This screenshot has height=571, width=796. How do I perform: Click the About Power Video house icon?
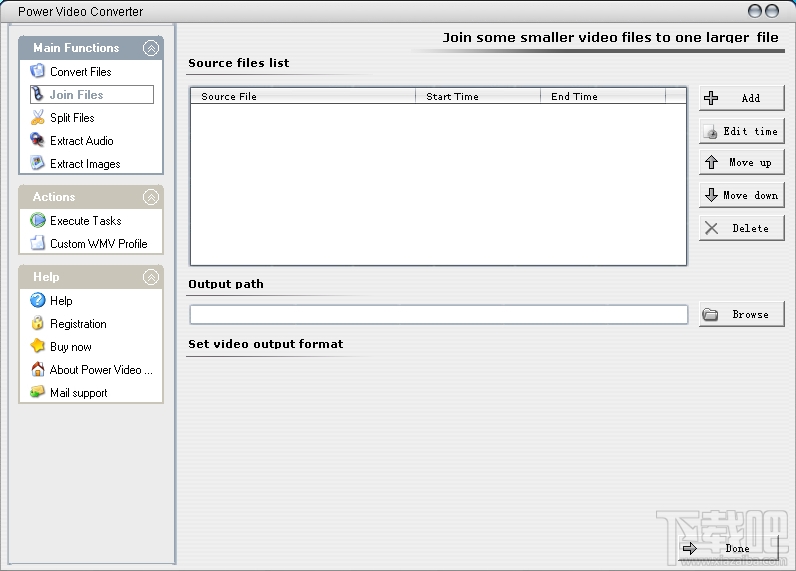pos(37,369)
